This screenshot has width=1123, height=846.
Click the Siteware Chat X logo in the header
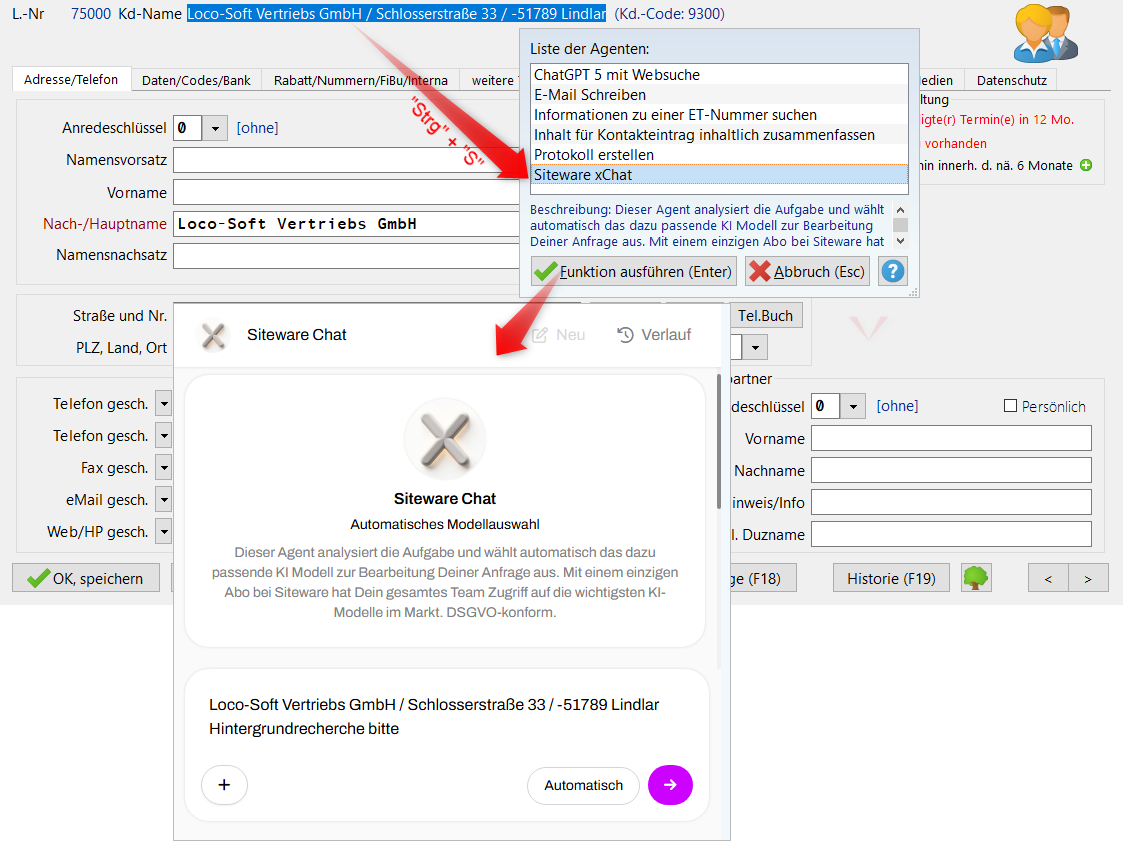(x=212, y=334)
